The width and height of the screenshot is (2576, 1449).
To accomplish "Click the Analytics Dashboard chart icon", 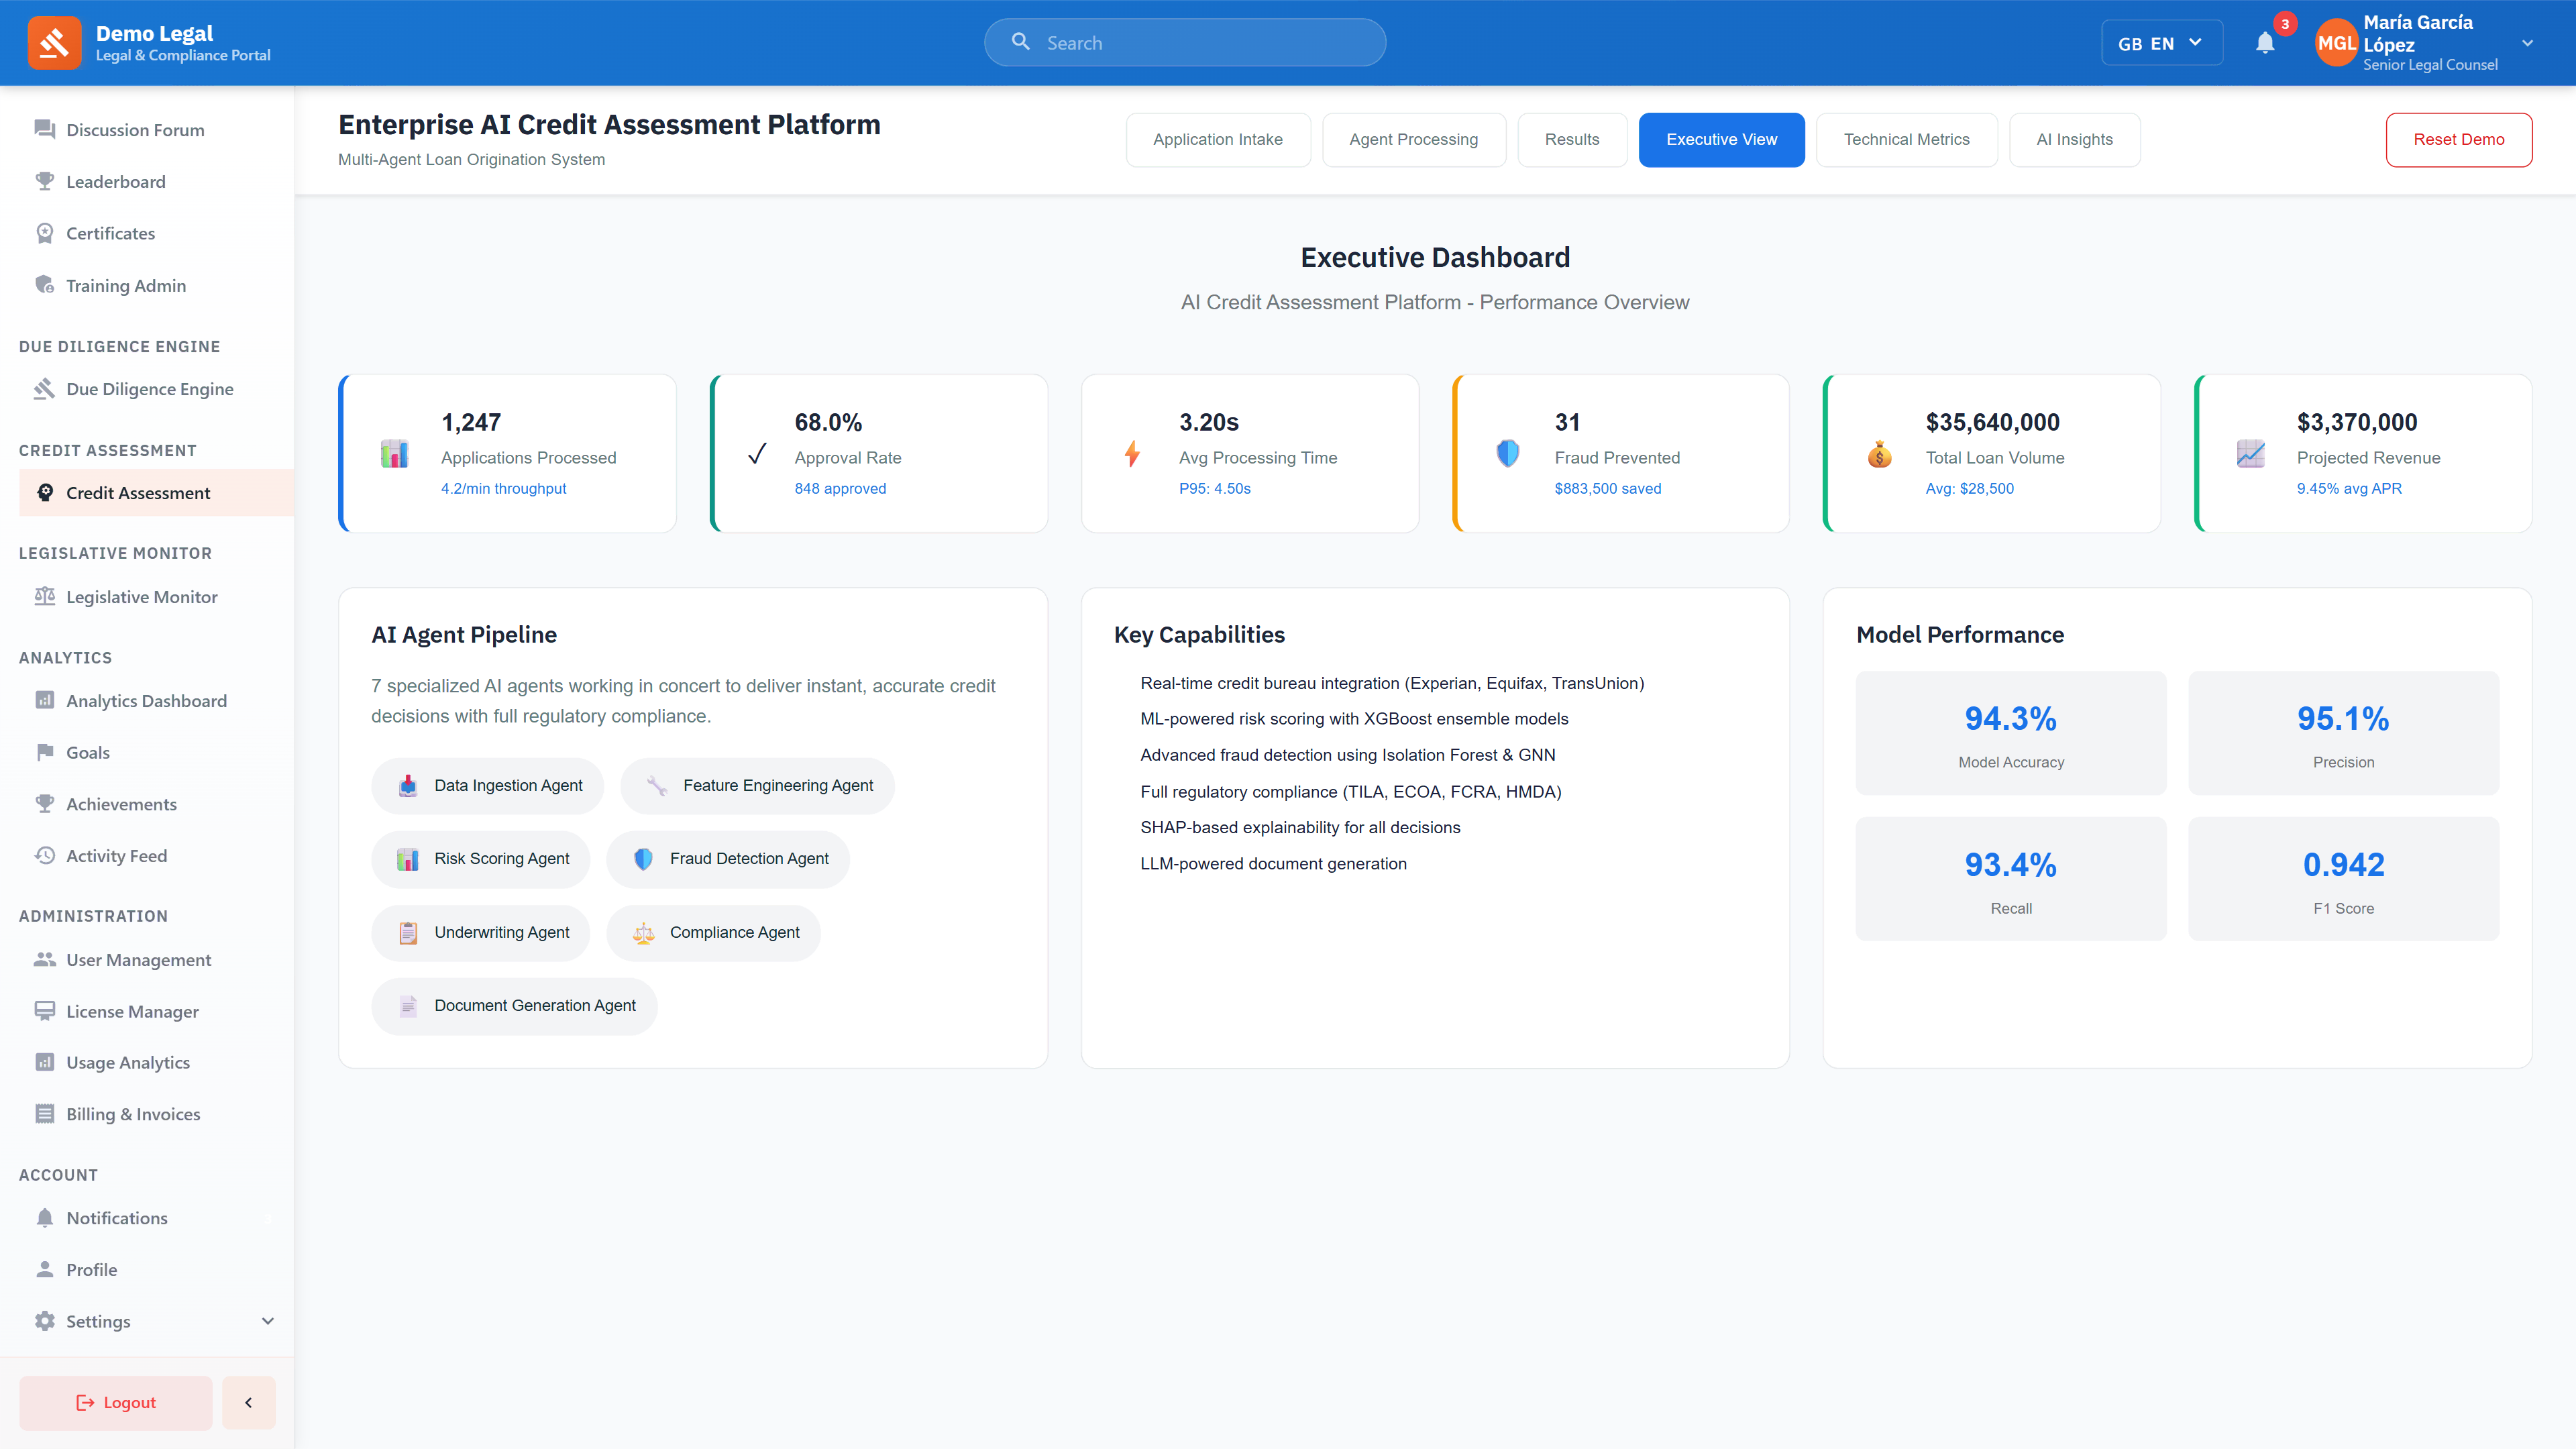I will (45, 700).
